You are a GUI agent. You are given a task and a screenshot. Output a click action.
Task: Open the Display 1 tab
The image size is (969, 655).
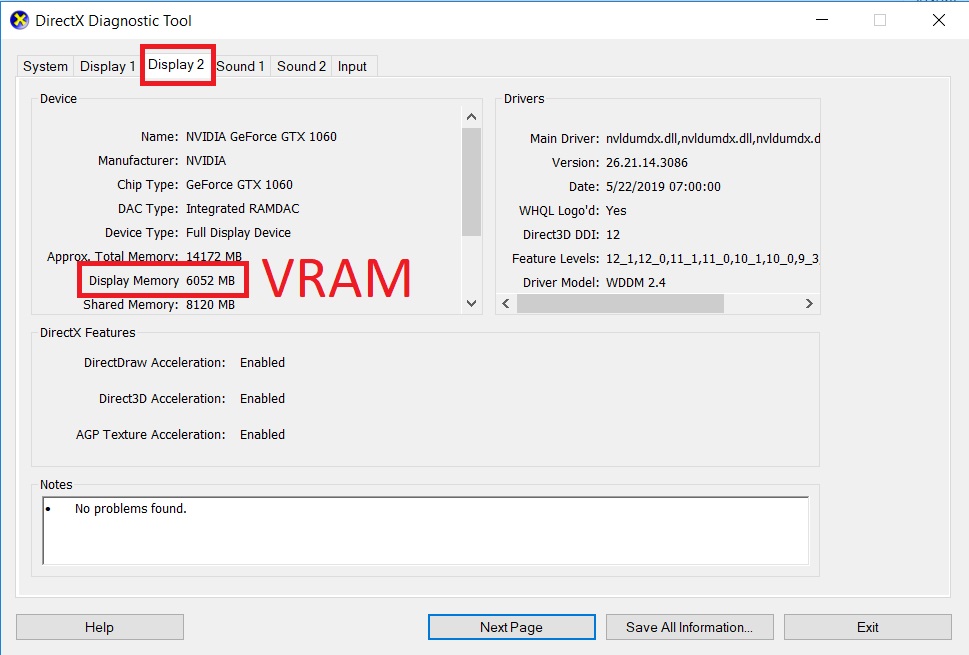pos(107,66)
